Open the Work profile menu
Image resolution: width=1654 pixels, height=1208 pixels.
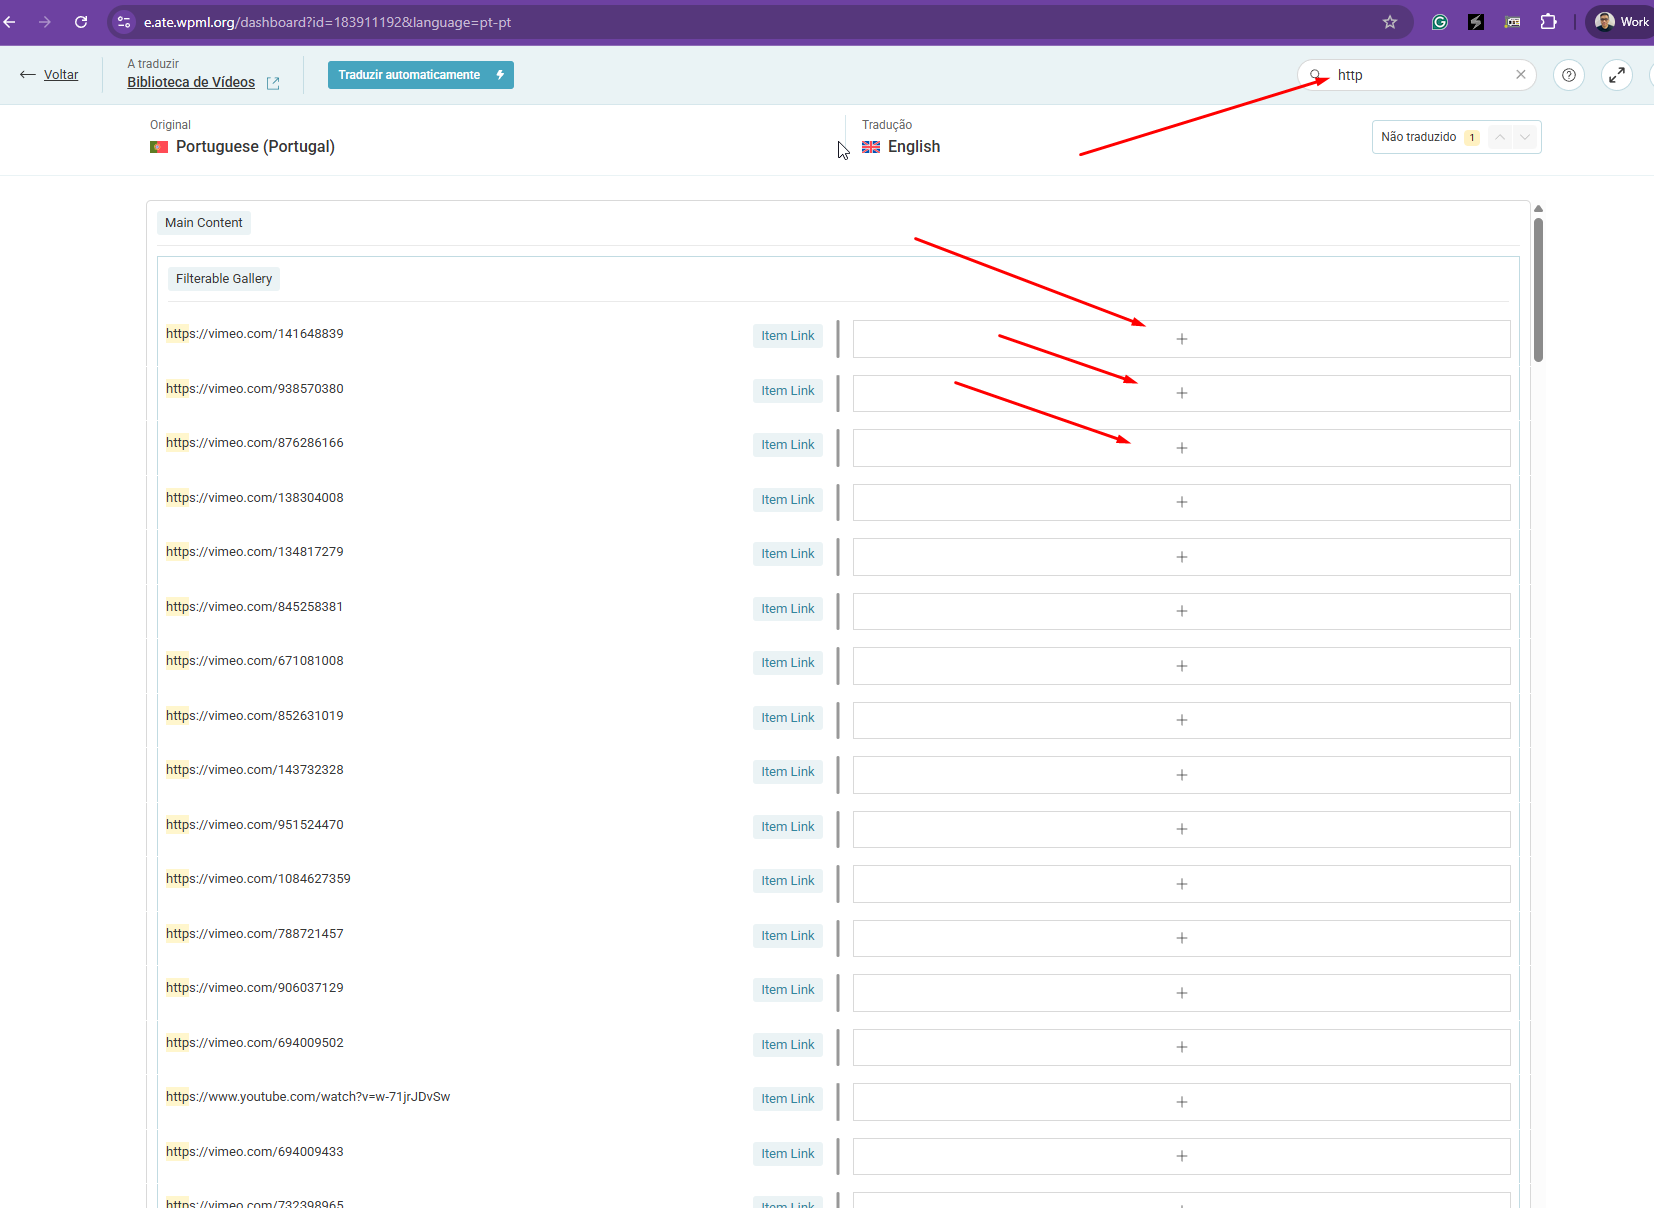1622,22
